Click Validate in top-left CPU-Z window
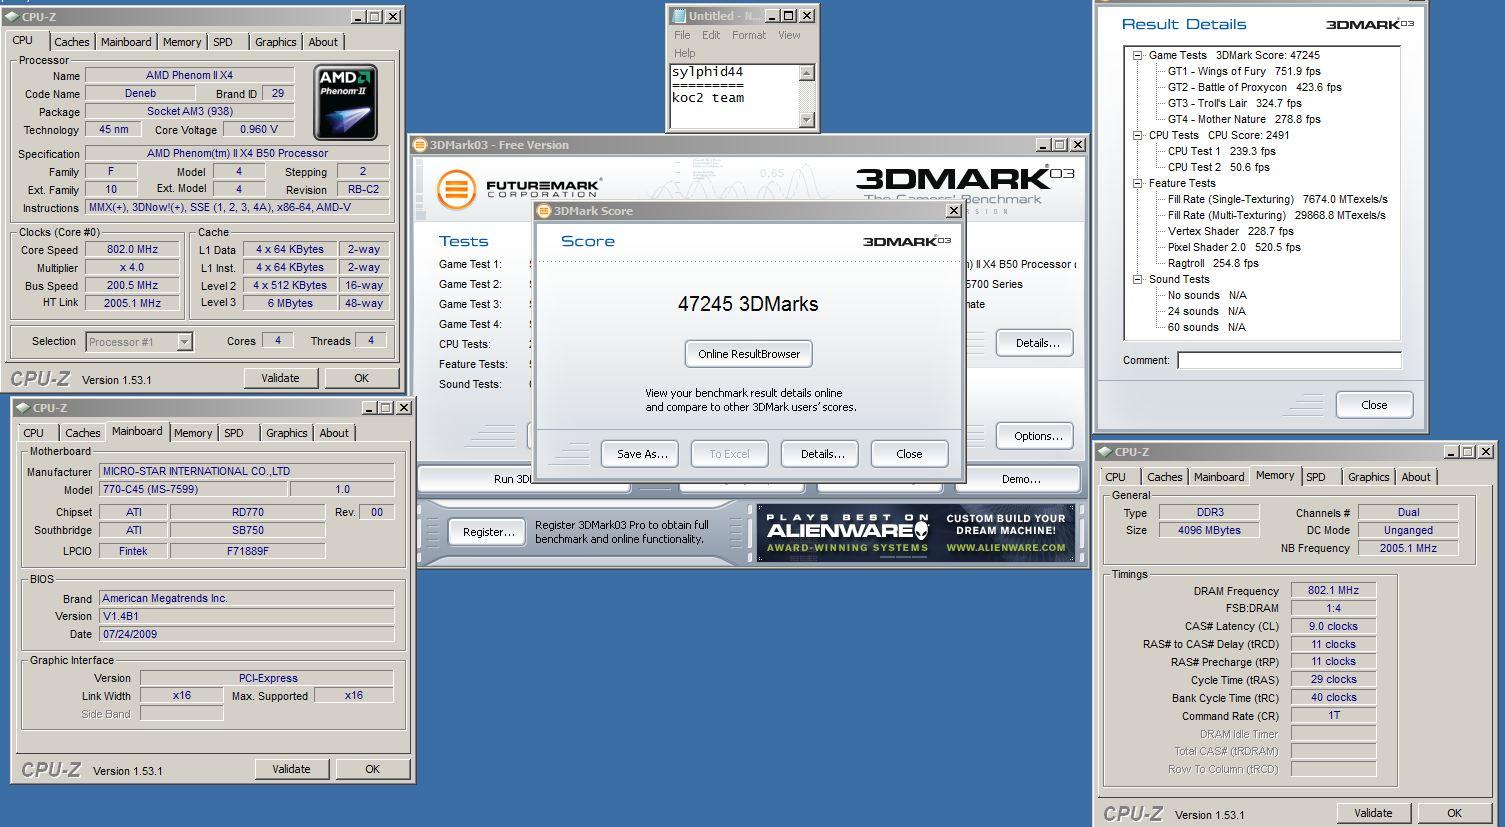This screenshot has width=1505, height=827. (280, 378)
